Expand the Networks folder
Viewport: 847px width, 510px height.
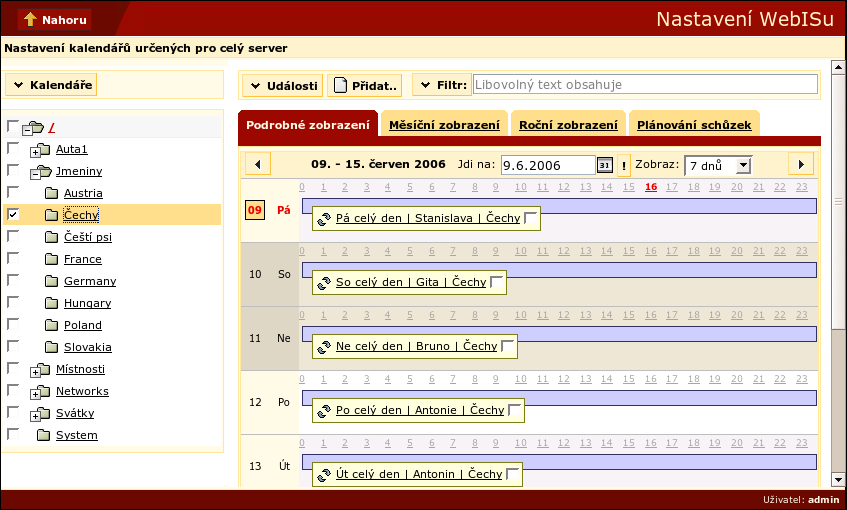(35, 394)
